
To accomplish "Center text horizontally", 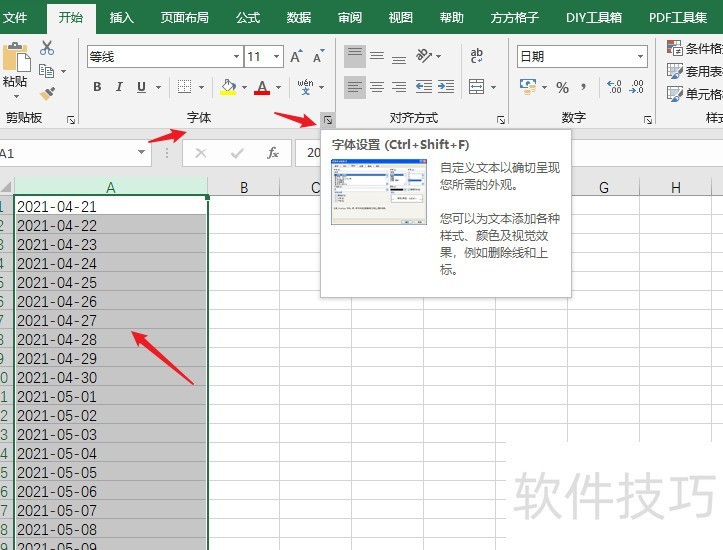I will [x=377, y=87].
